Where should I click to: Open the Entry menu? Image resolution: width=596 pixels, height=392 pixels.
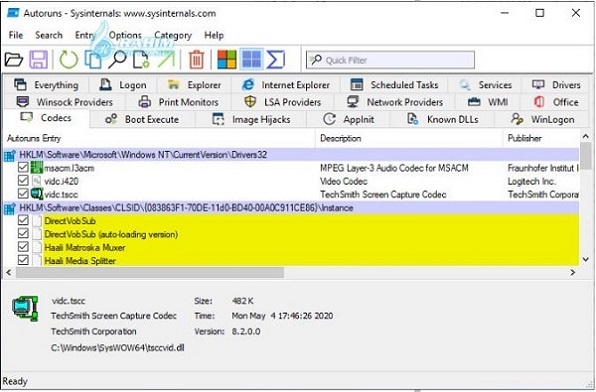point(84,35)
